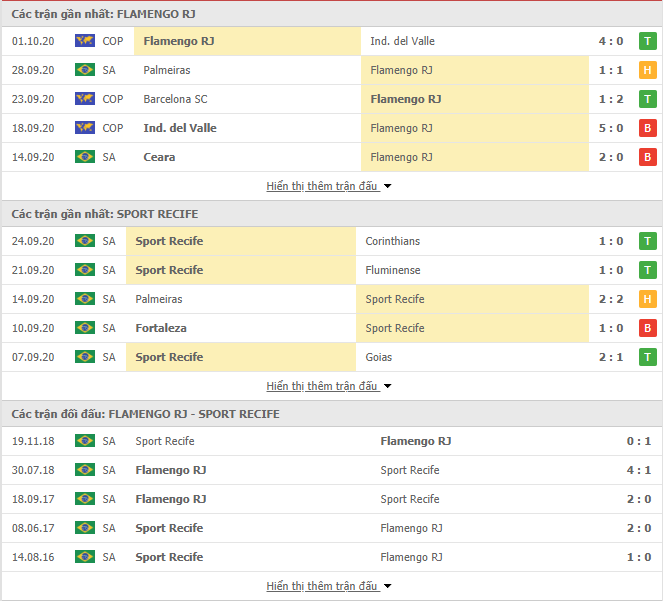Click the orange H badge for Palmeiras 2:2 Sport Recife

[647, 299]
